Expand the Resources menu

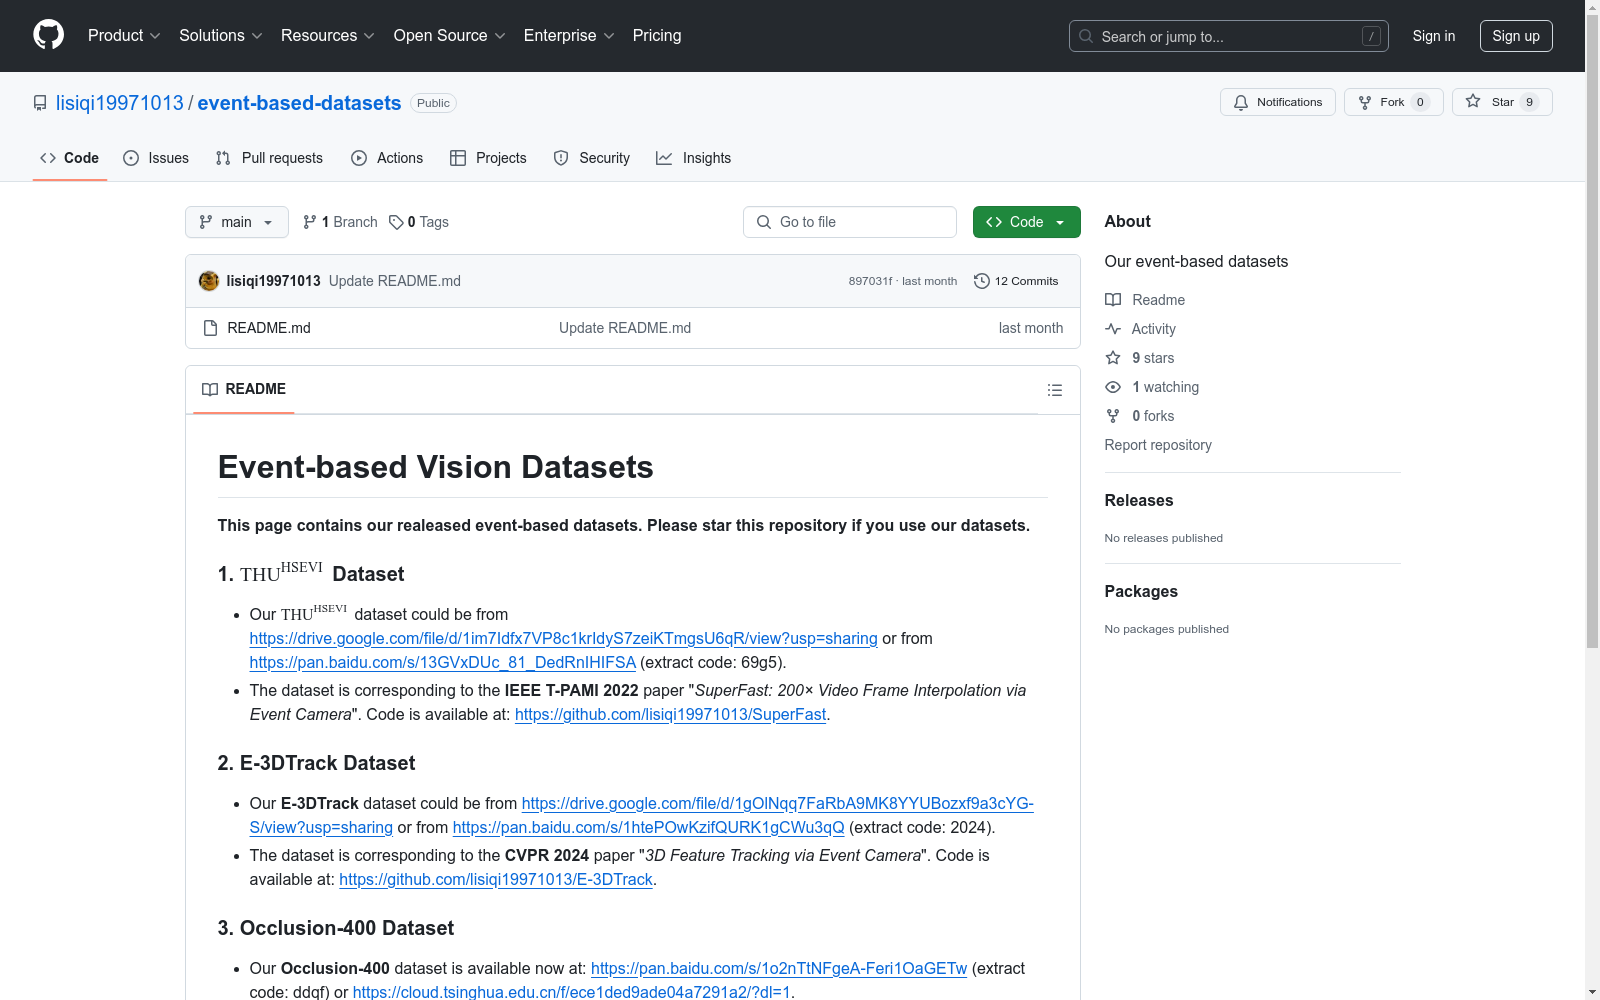click(x=327, y=36)
